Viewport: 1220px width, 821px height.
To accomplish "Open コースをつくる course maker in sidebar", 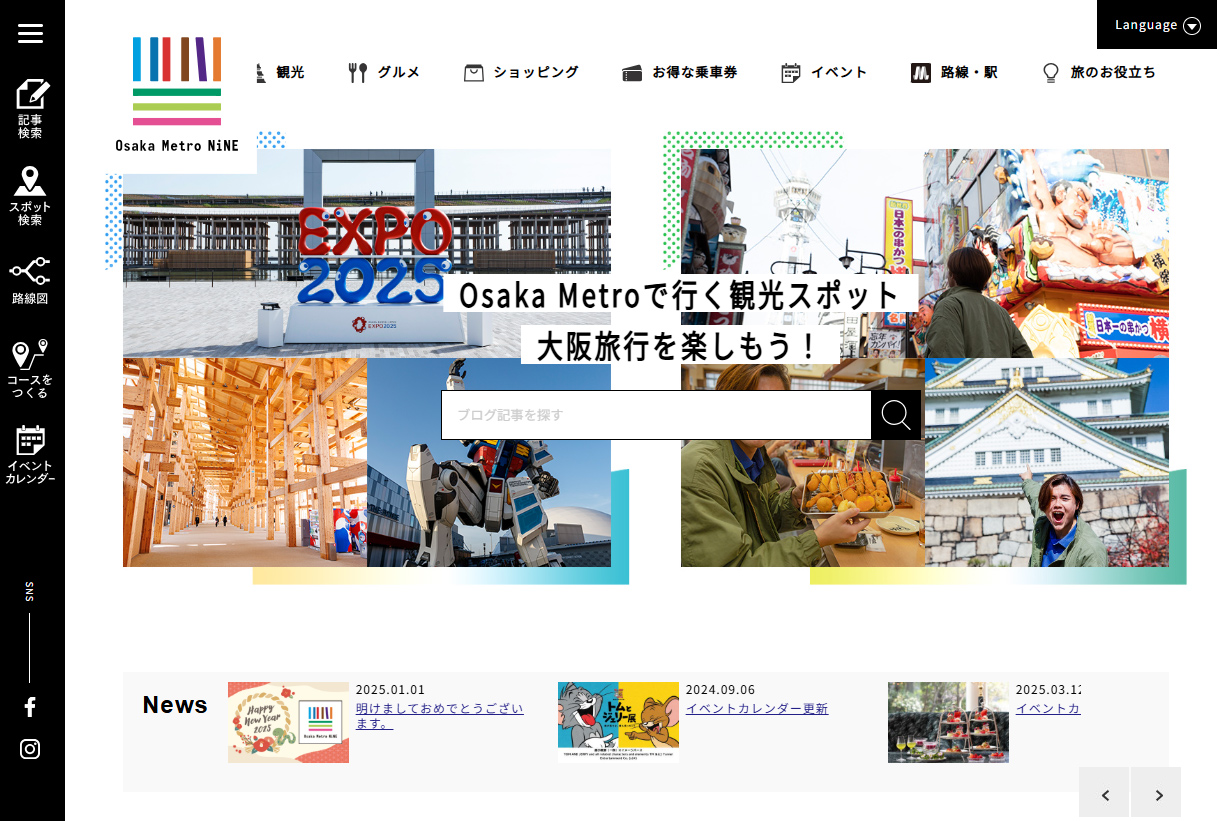I will pyautogui.click(x=31, y=369).
